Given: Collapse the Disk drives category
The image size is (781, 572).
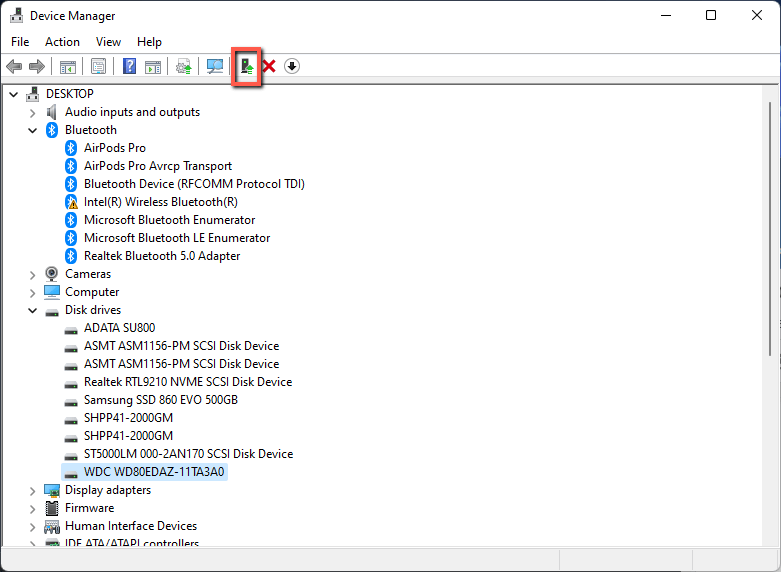Looking at the screenshot, I should (32, 310).
